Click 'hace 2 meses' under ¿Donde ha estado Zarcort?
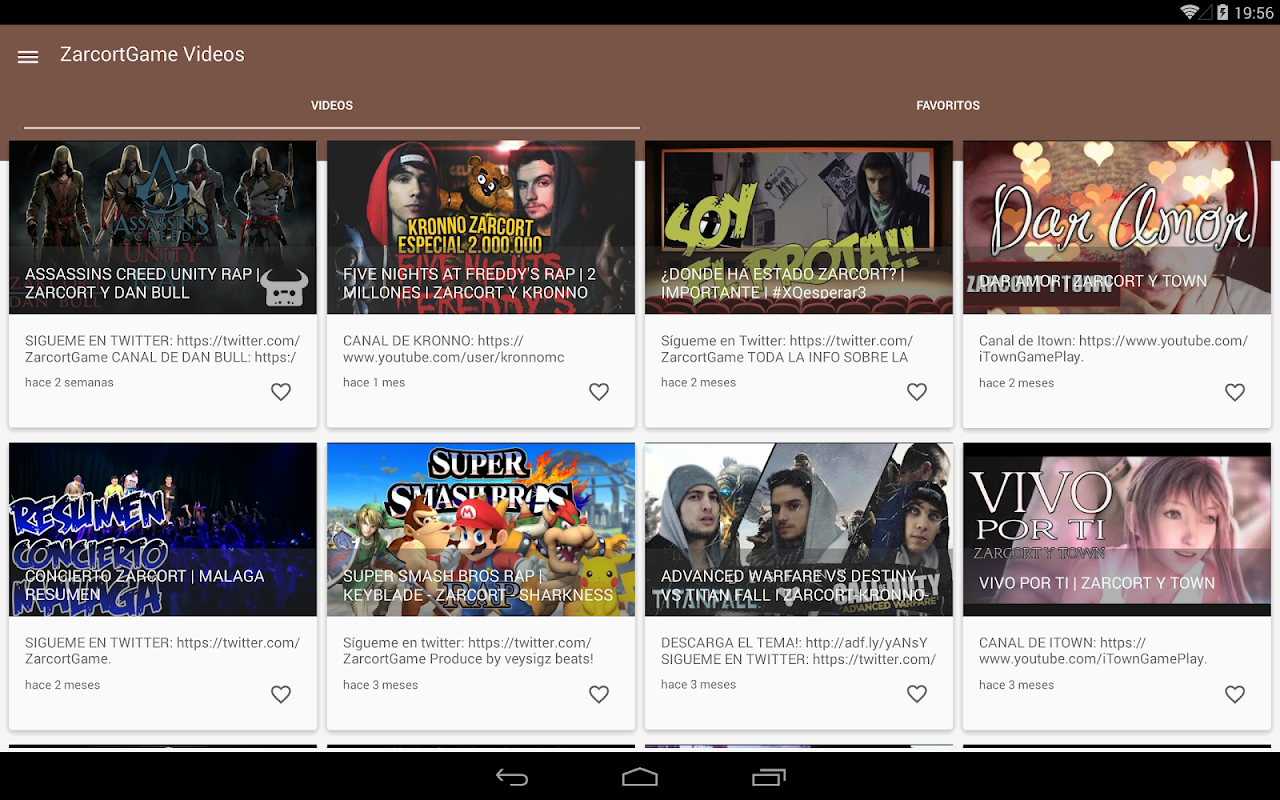Viewport: 1280px width, 800px height. click(x=698, y=383)
